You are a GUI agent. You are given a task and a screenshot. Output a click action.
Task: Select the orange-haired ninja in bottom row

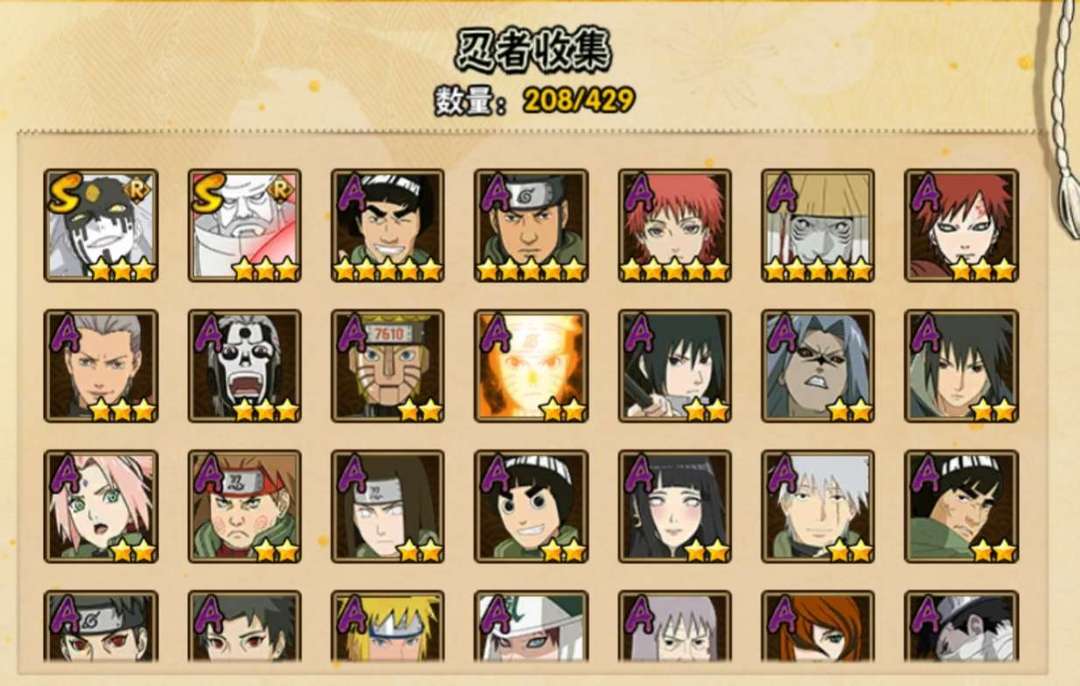818,625
